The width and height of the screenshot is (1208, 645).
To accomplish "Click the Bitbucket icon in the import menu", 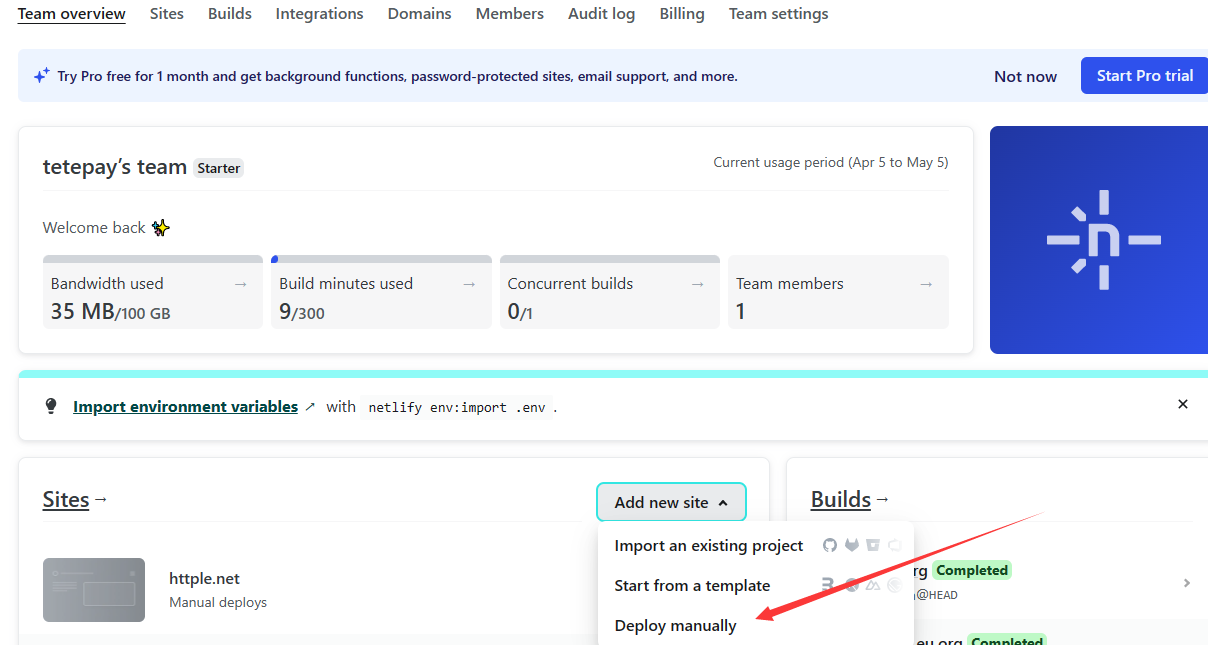I will 873,545.
